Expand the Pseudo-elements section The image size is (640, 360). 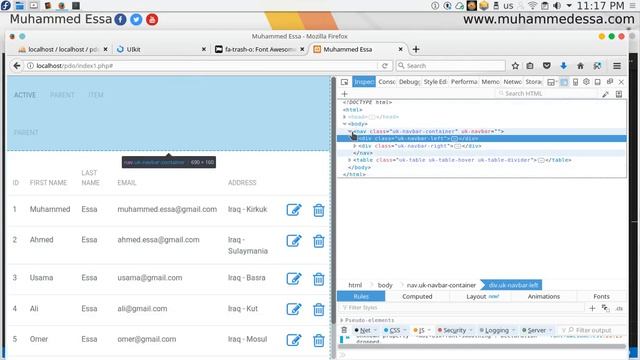pos(342,320)
